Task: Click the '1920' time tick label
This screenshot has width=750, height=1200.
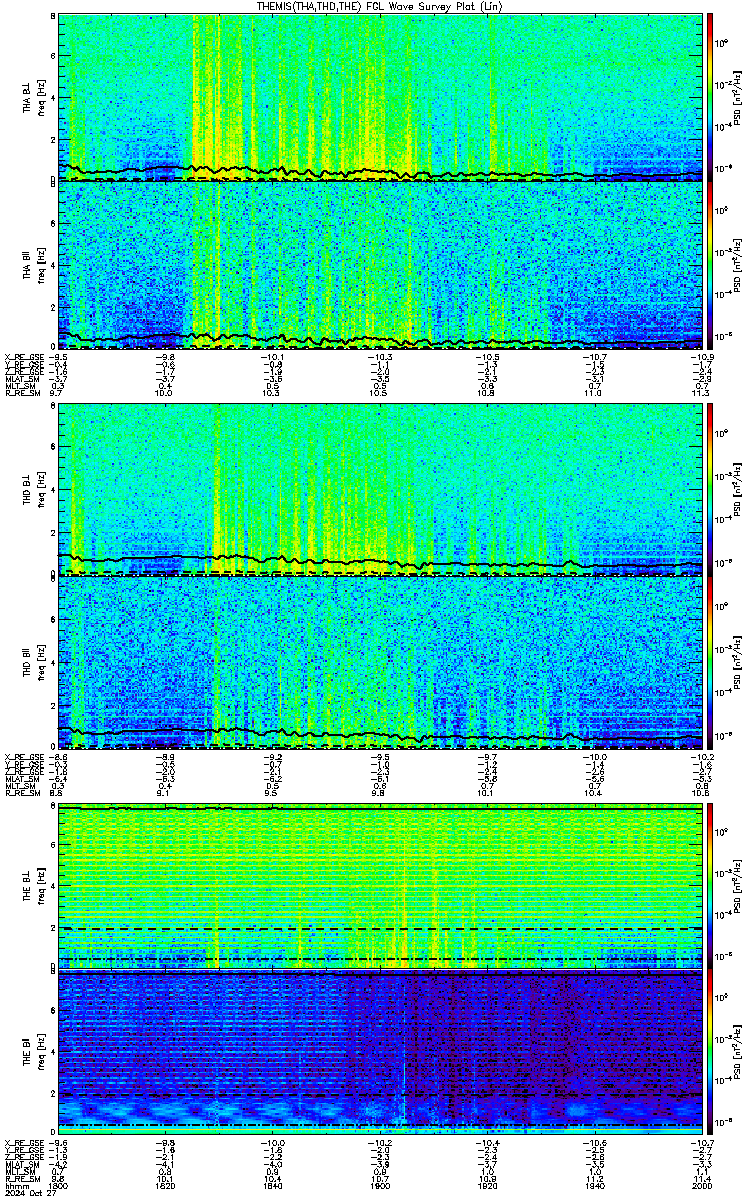Action: click(x=488, y=1184)
